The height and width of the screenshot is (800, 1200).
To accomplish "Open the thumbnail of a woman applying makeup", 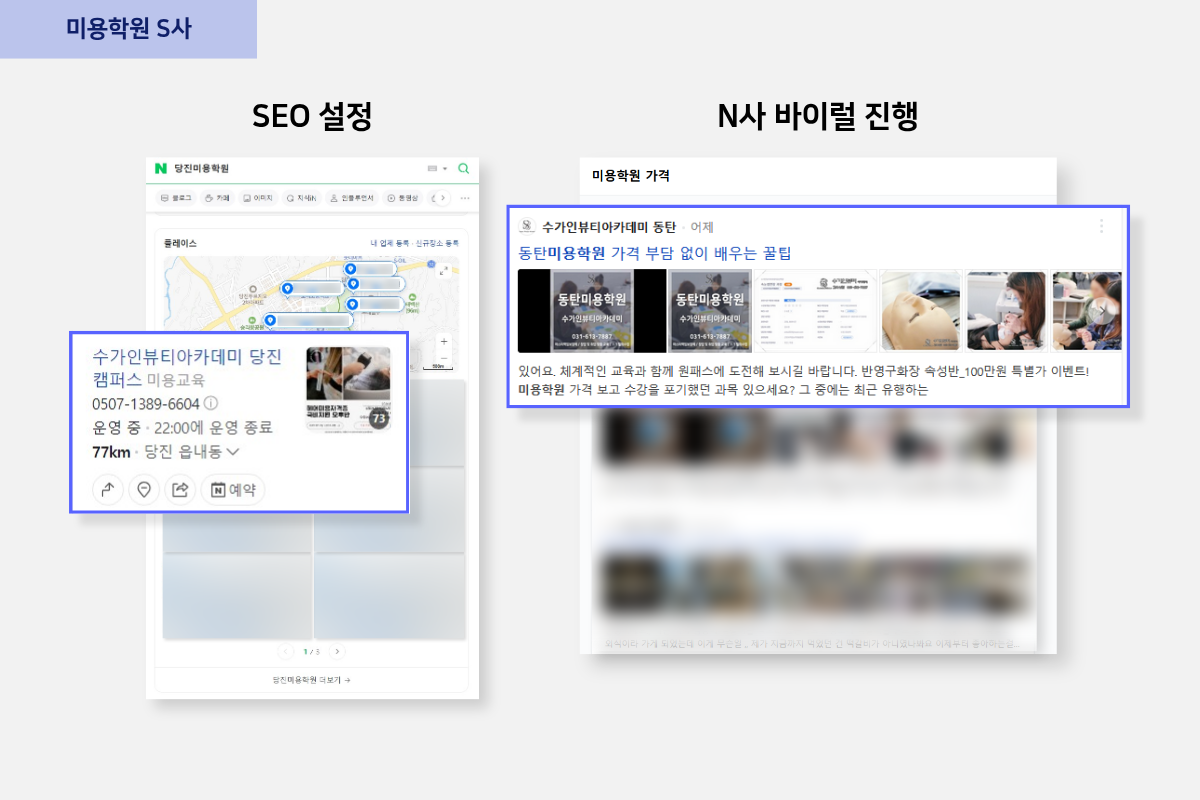I will (1006, 311).
